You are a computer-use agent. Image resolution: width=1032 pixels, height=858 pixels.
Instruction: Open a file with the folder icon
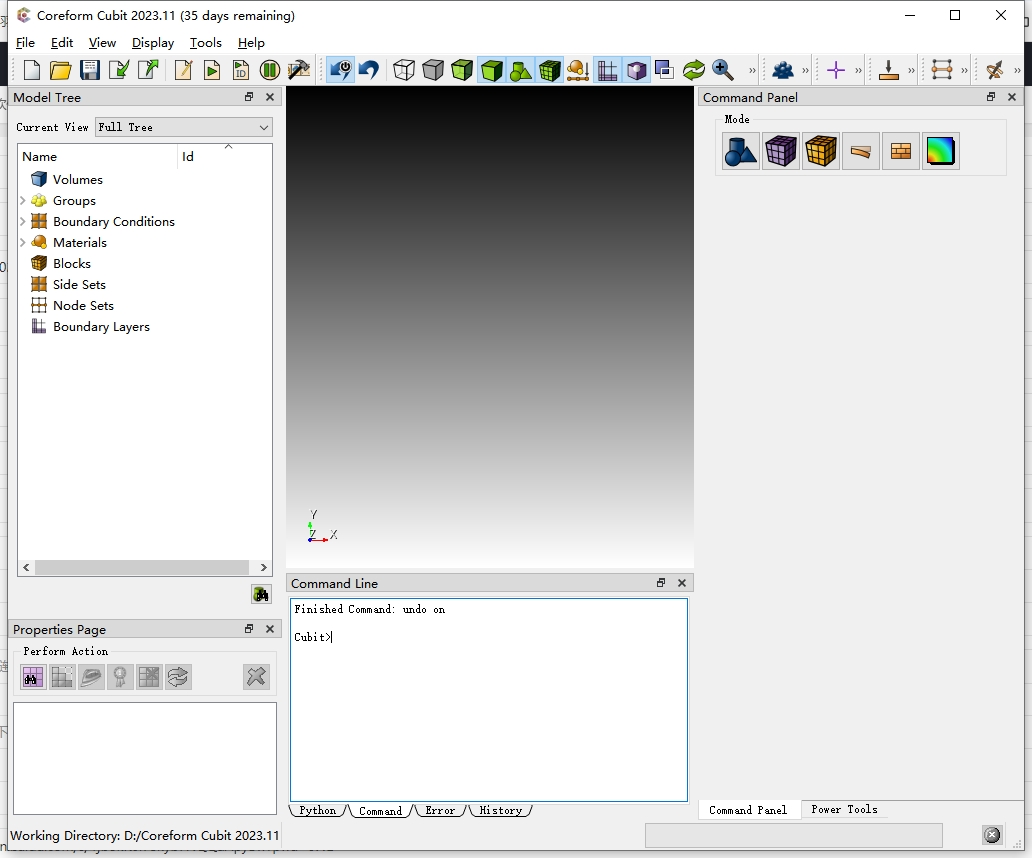(x=61, y=70)
